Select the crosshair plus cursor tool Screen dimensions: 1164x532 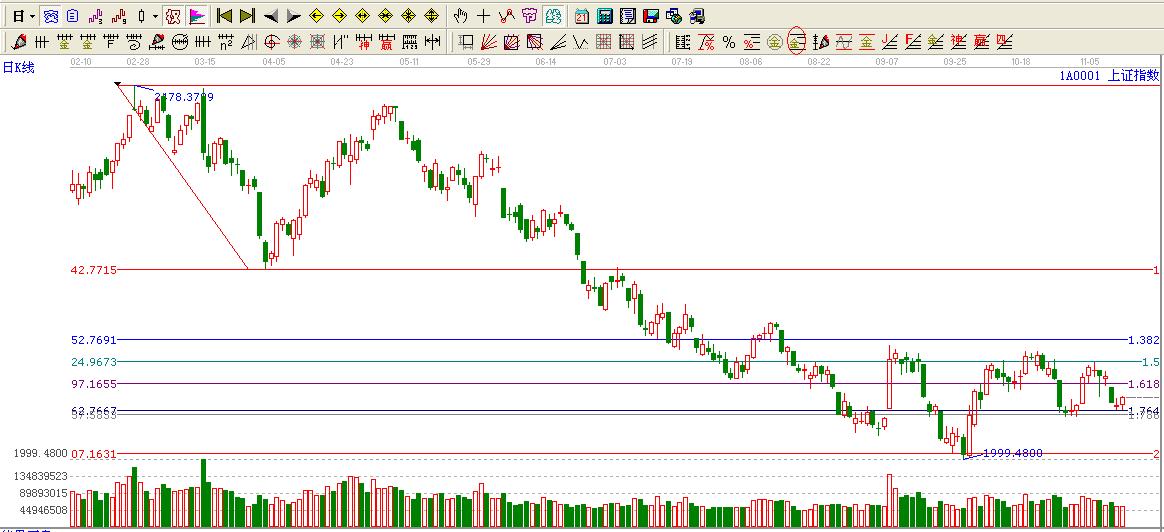coord(484,16)
